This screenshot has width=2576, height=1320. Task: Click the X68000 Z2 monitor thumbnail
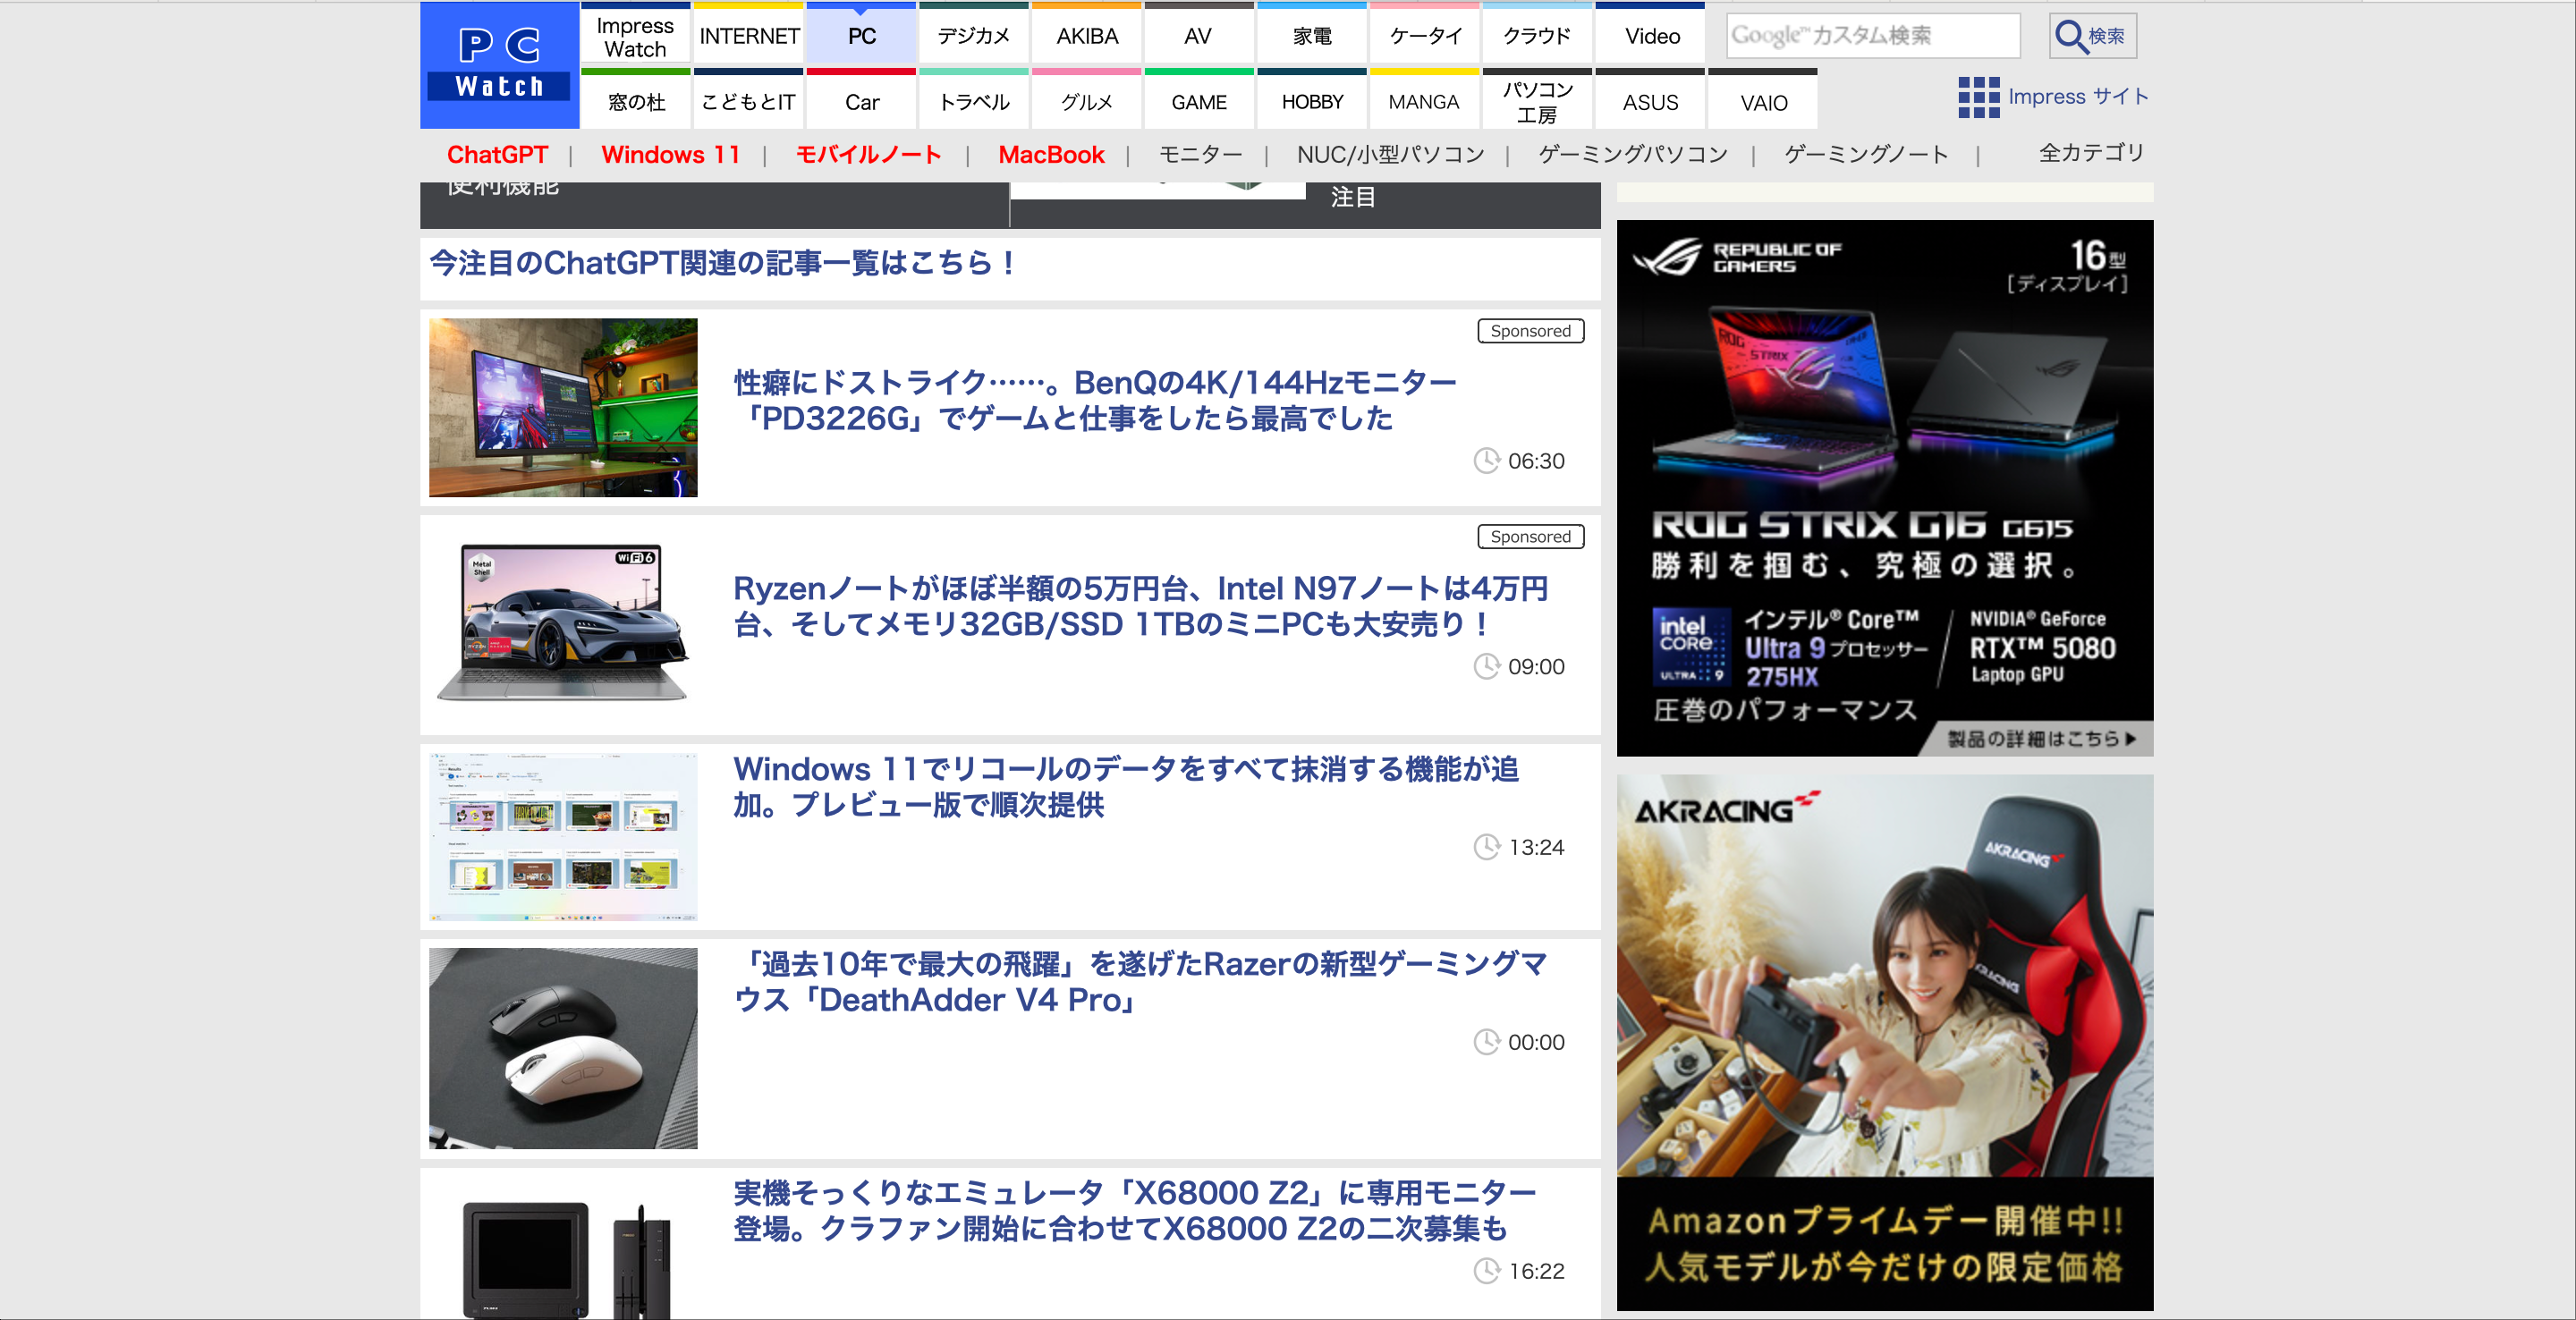(x=563, y=1258)
